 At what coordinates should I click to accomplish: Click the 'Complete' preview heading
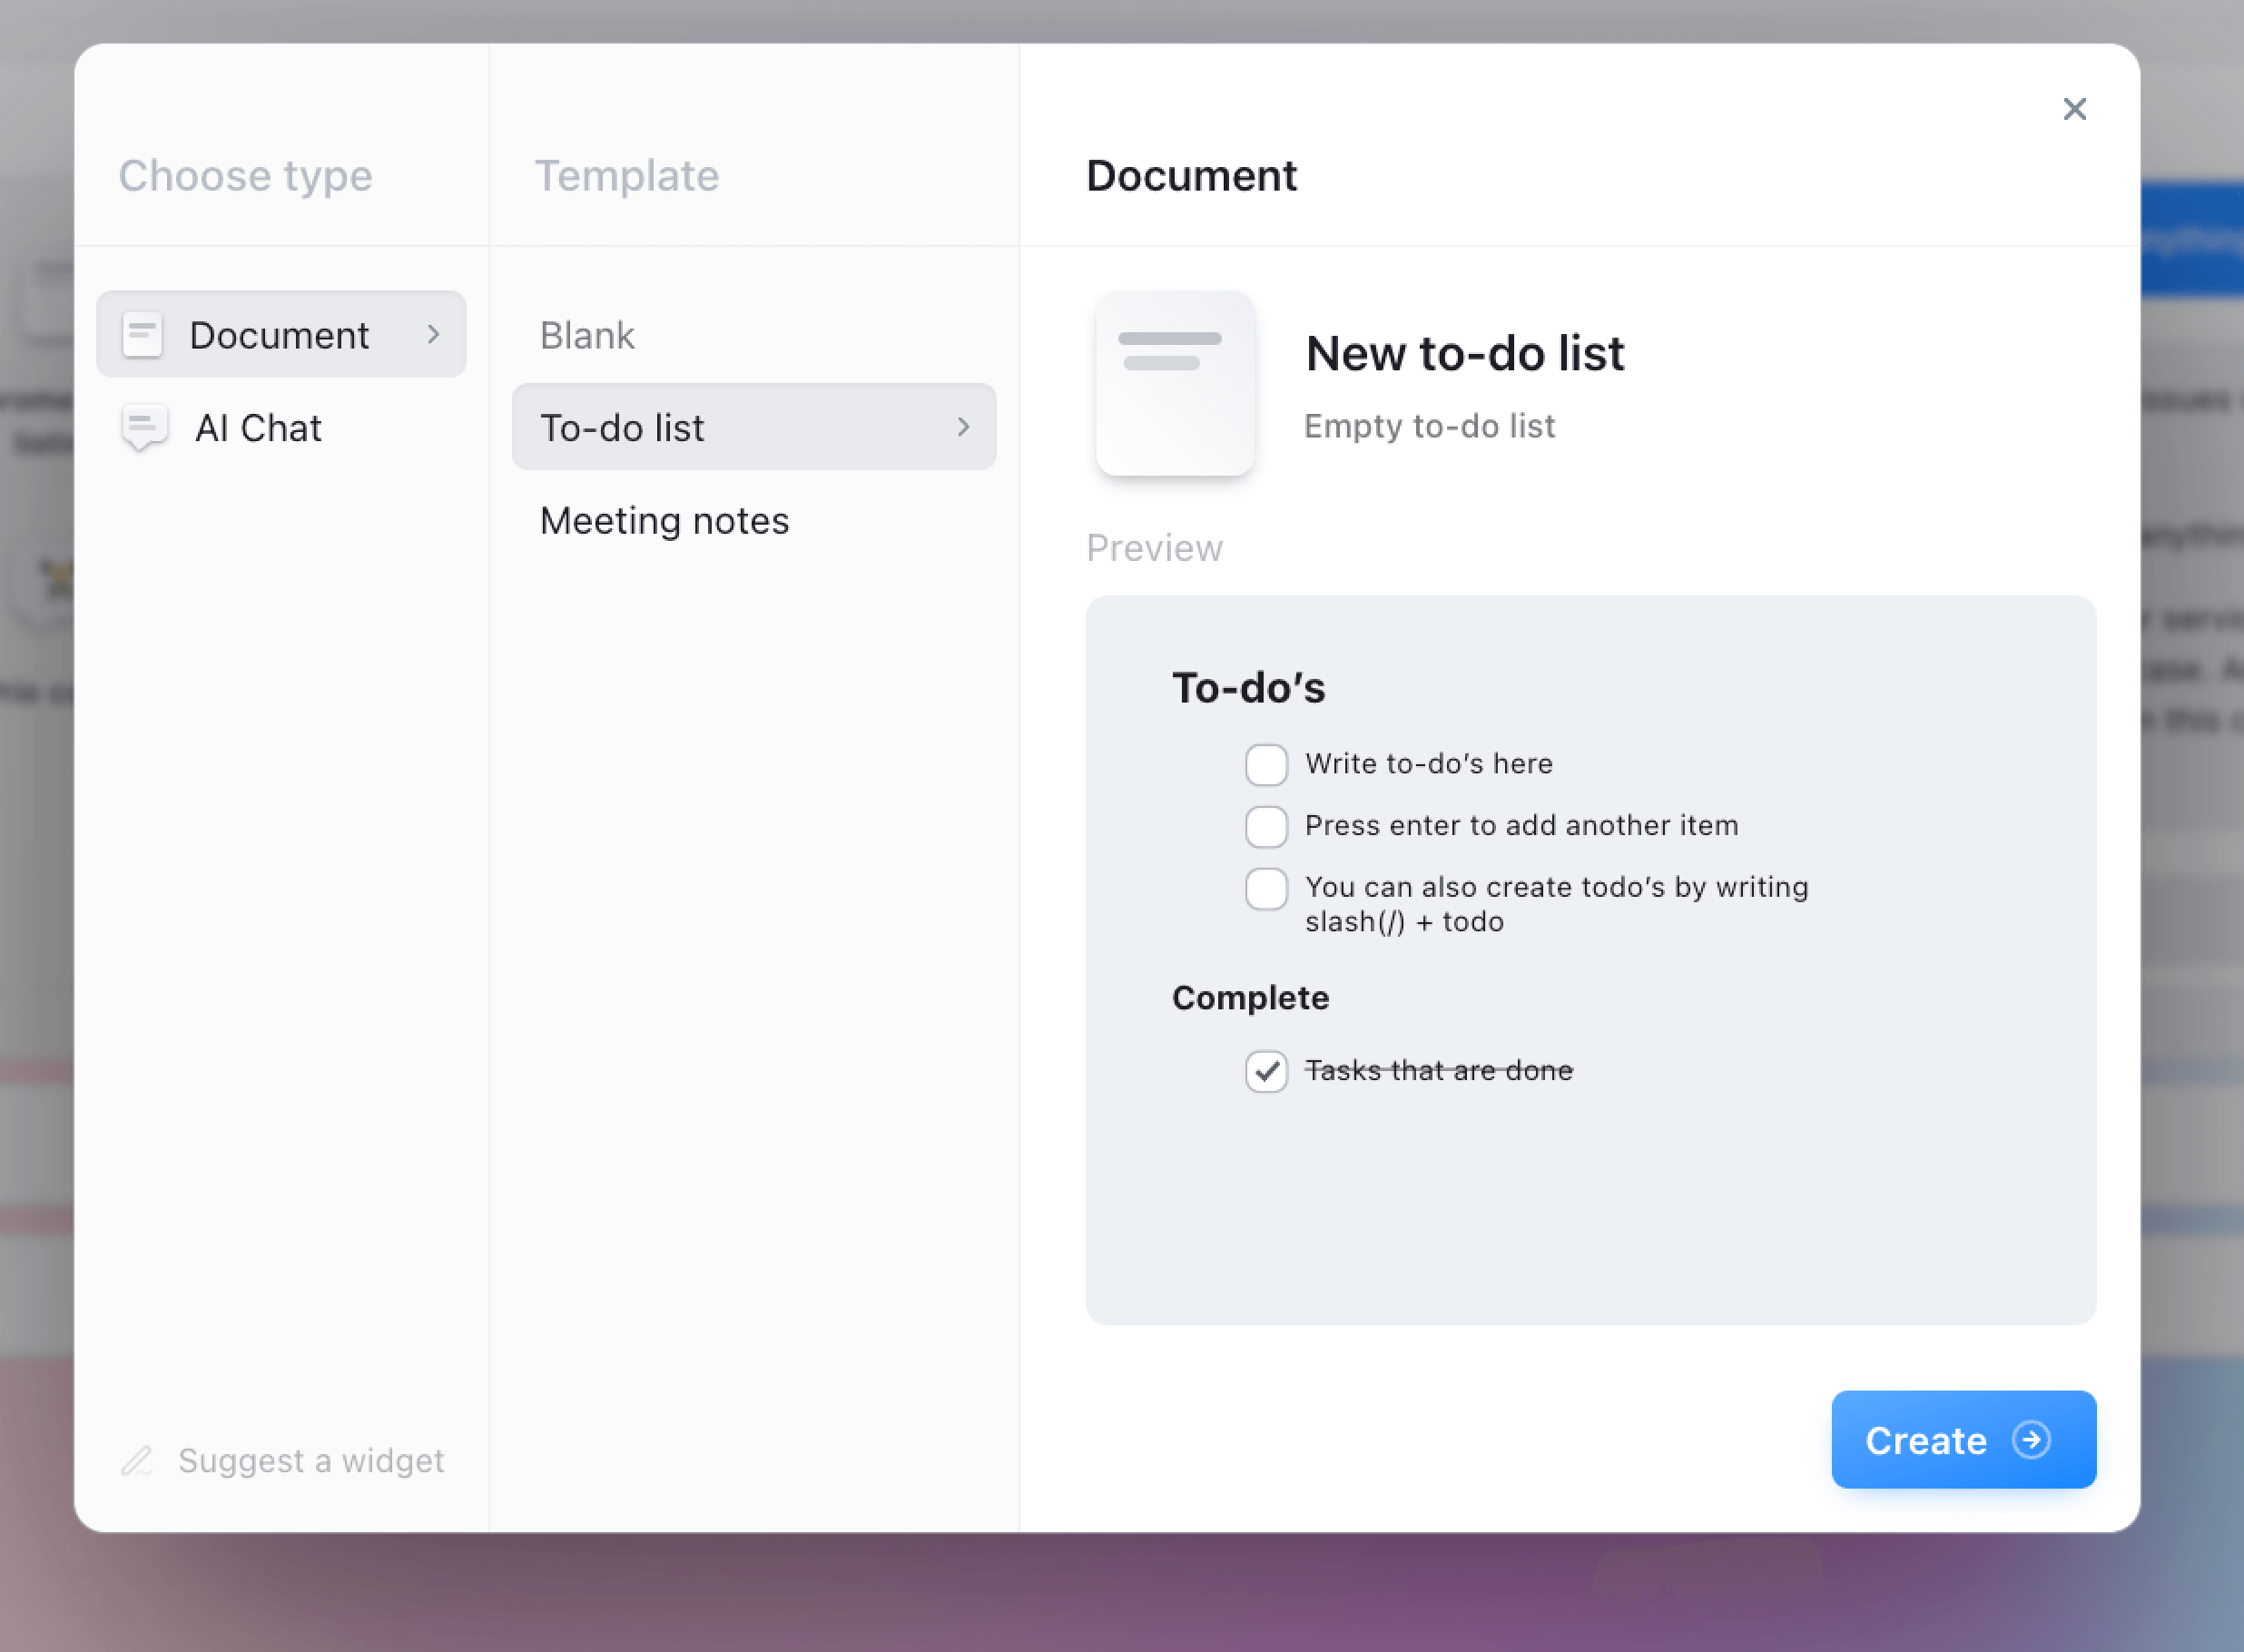(x=1250, y=998)
